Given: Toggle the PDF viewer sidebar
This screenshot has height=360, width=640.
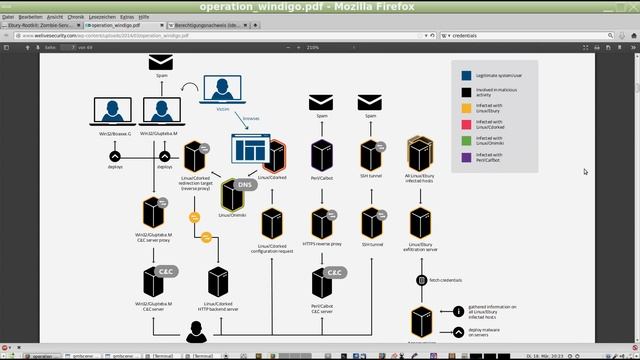Looking at the screenshot, I should pos(6,47).
